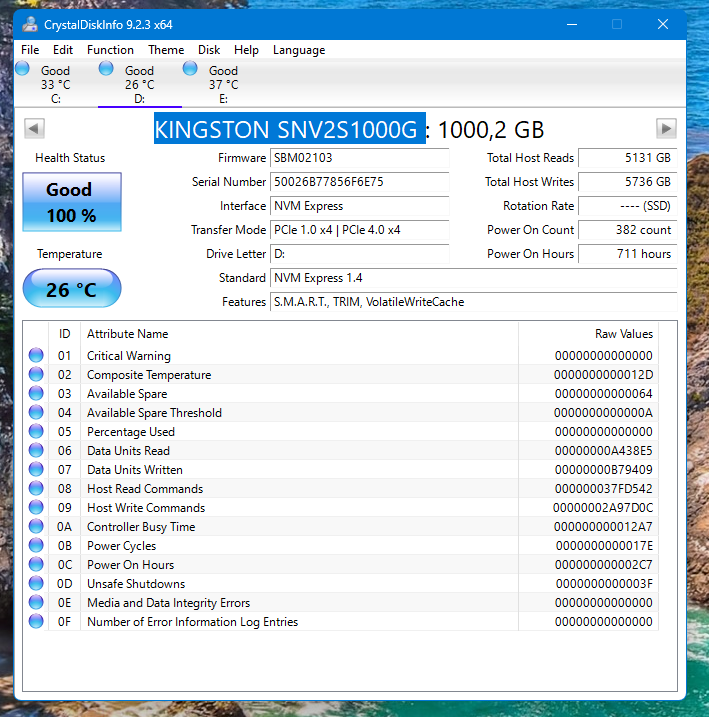Click the Total Host Writes value 5736 GB
Viewport: 709px width, 717px height.
[x=628, y=182]
